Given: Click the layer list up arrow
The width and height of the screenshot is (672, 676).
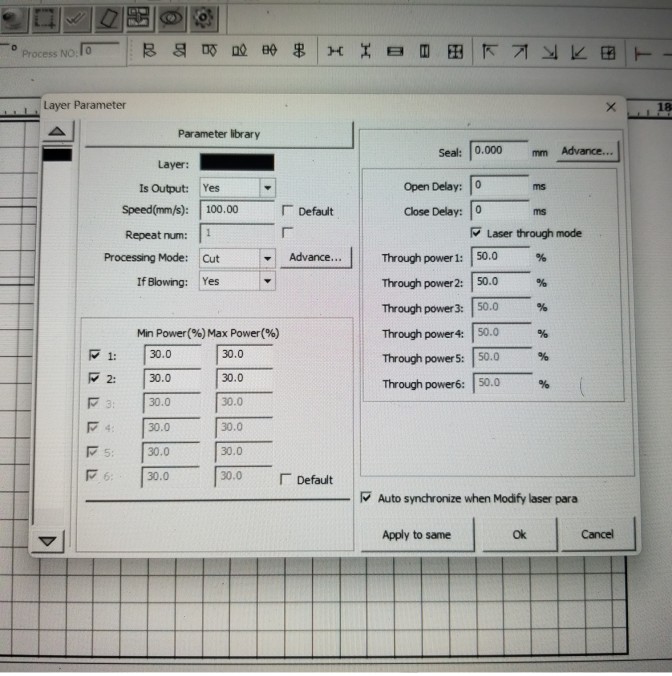Looking at the screenshot, I should (57, 131).
